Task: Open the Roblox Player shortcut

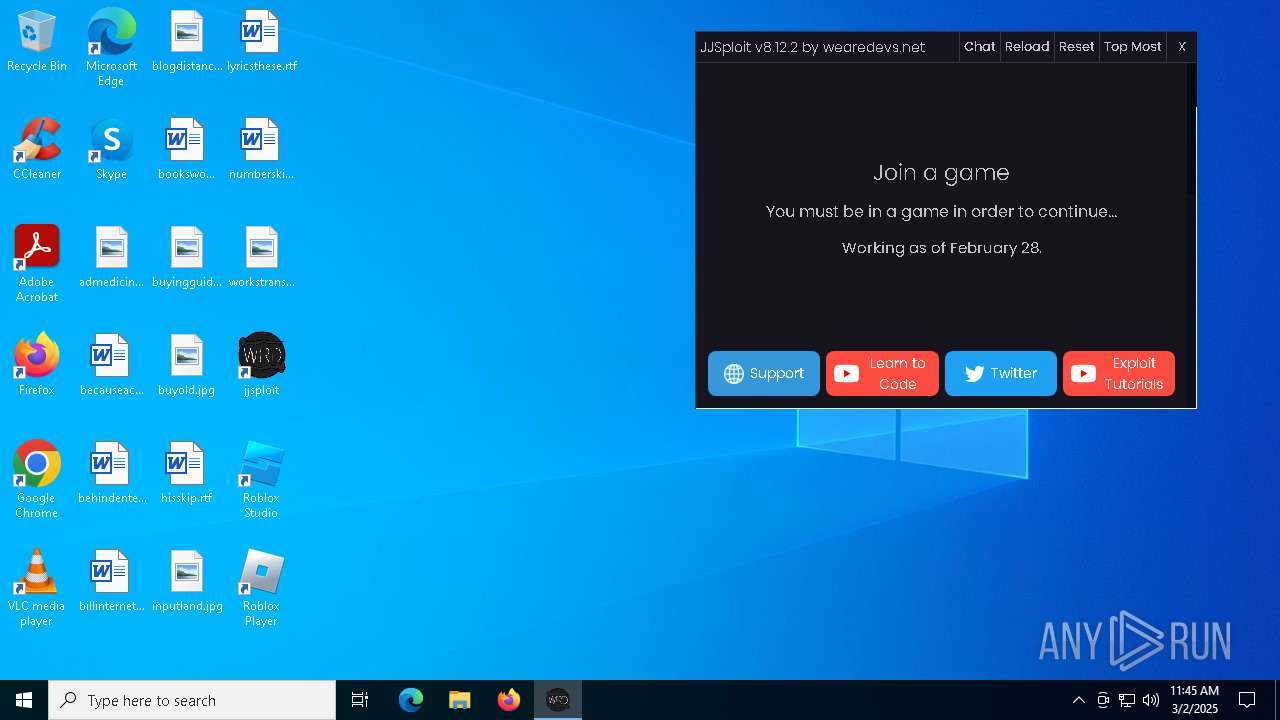Action: [261, 588]
